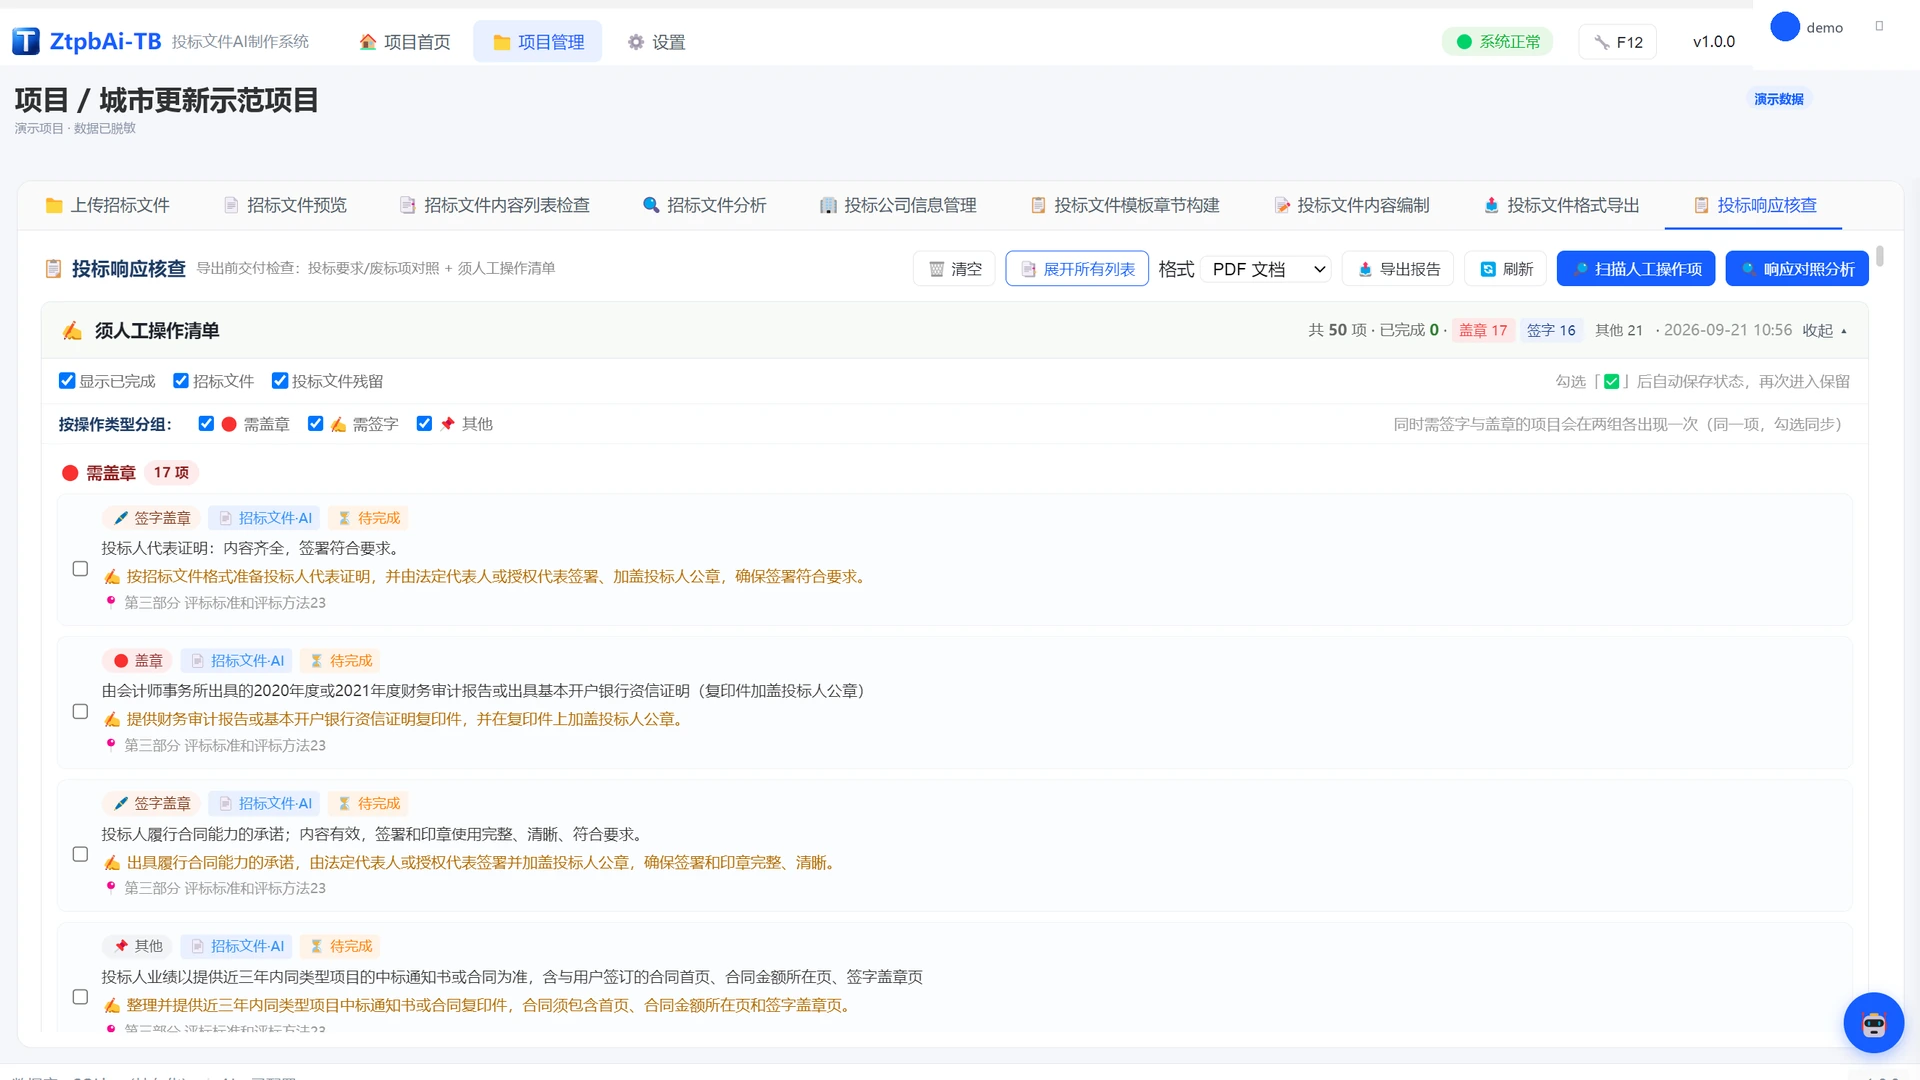
Task: Click the vertical scrollbar on the right
Action: point(1880,256)
